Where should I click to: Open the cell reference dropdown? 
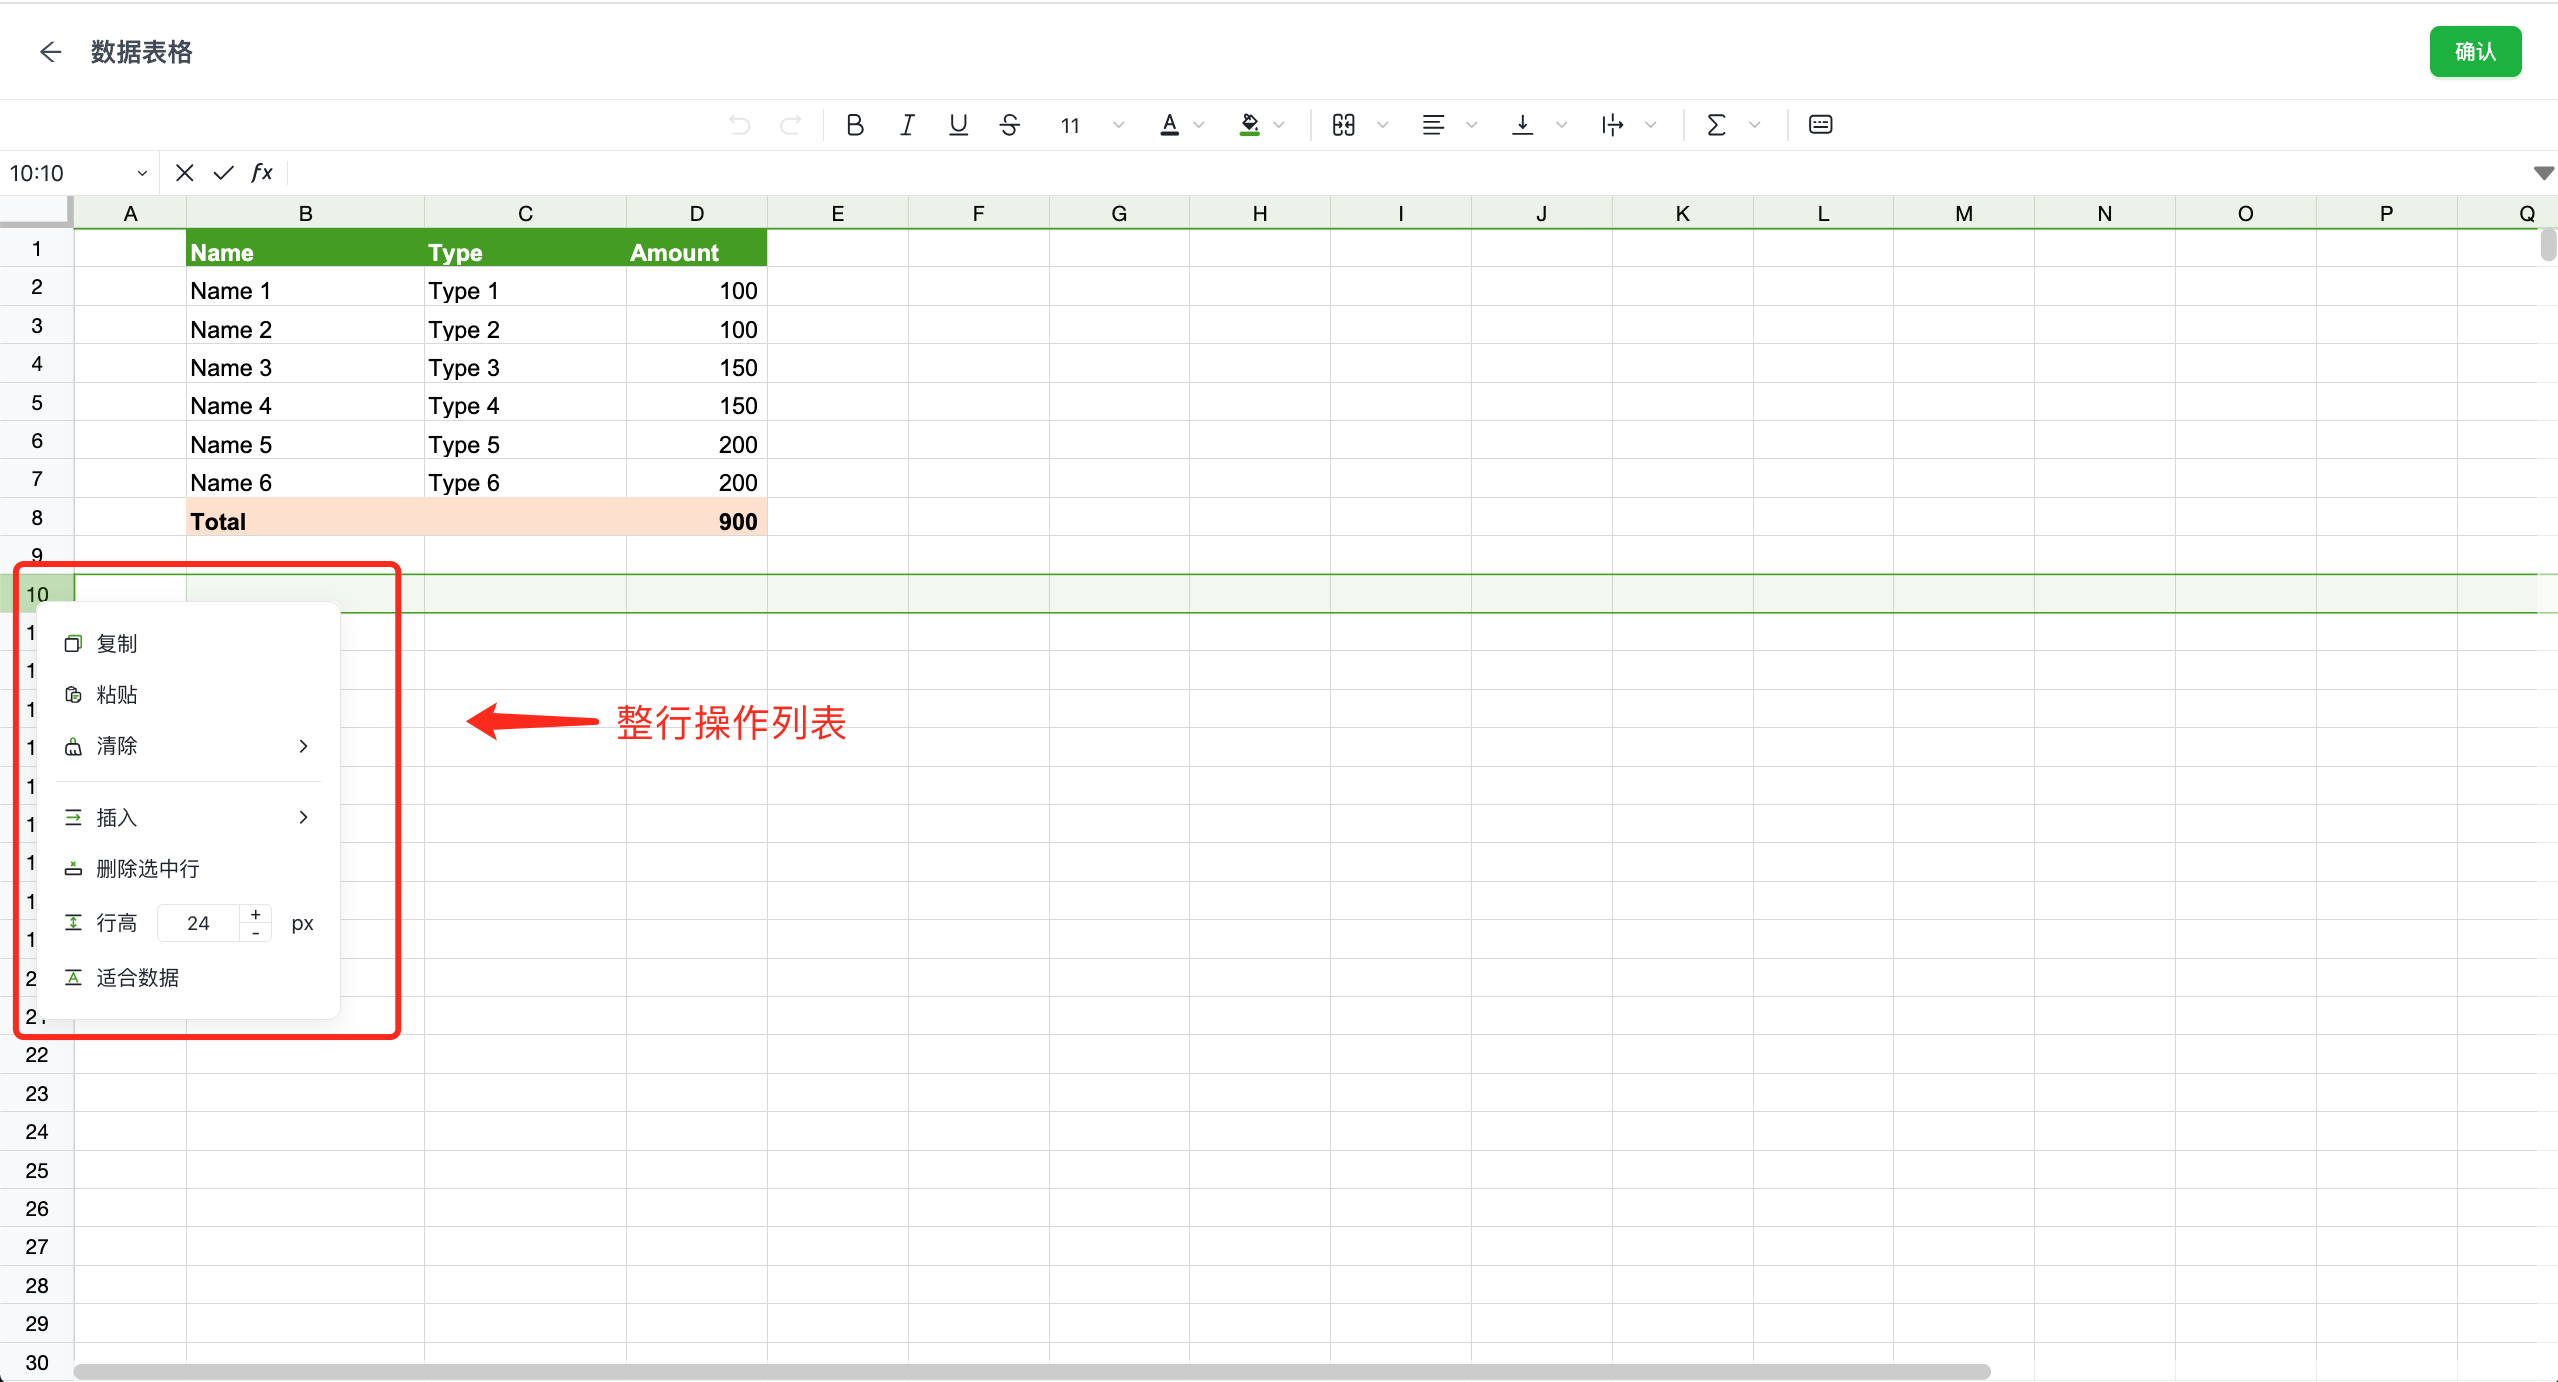click(142, 174)
